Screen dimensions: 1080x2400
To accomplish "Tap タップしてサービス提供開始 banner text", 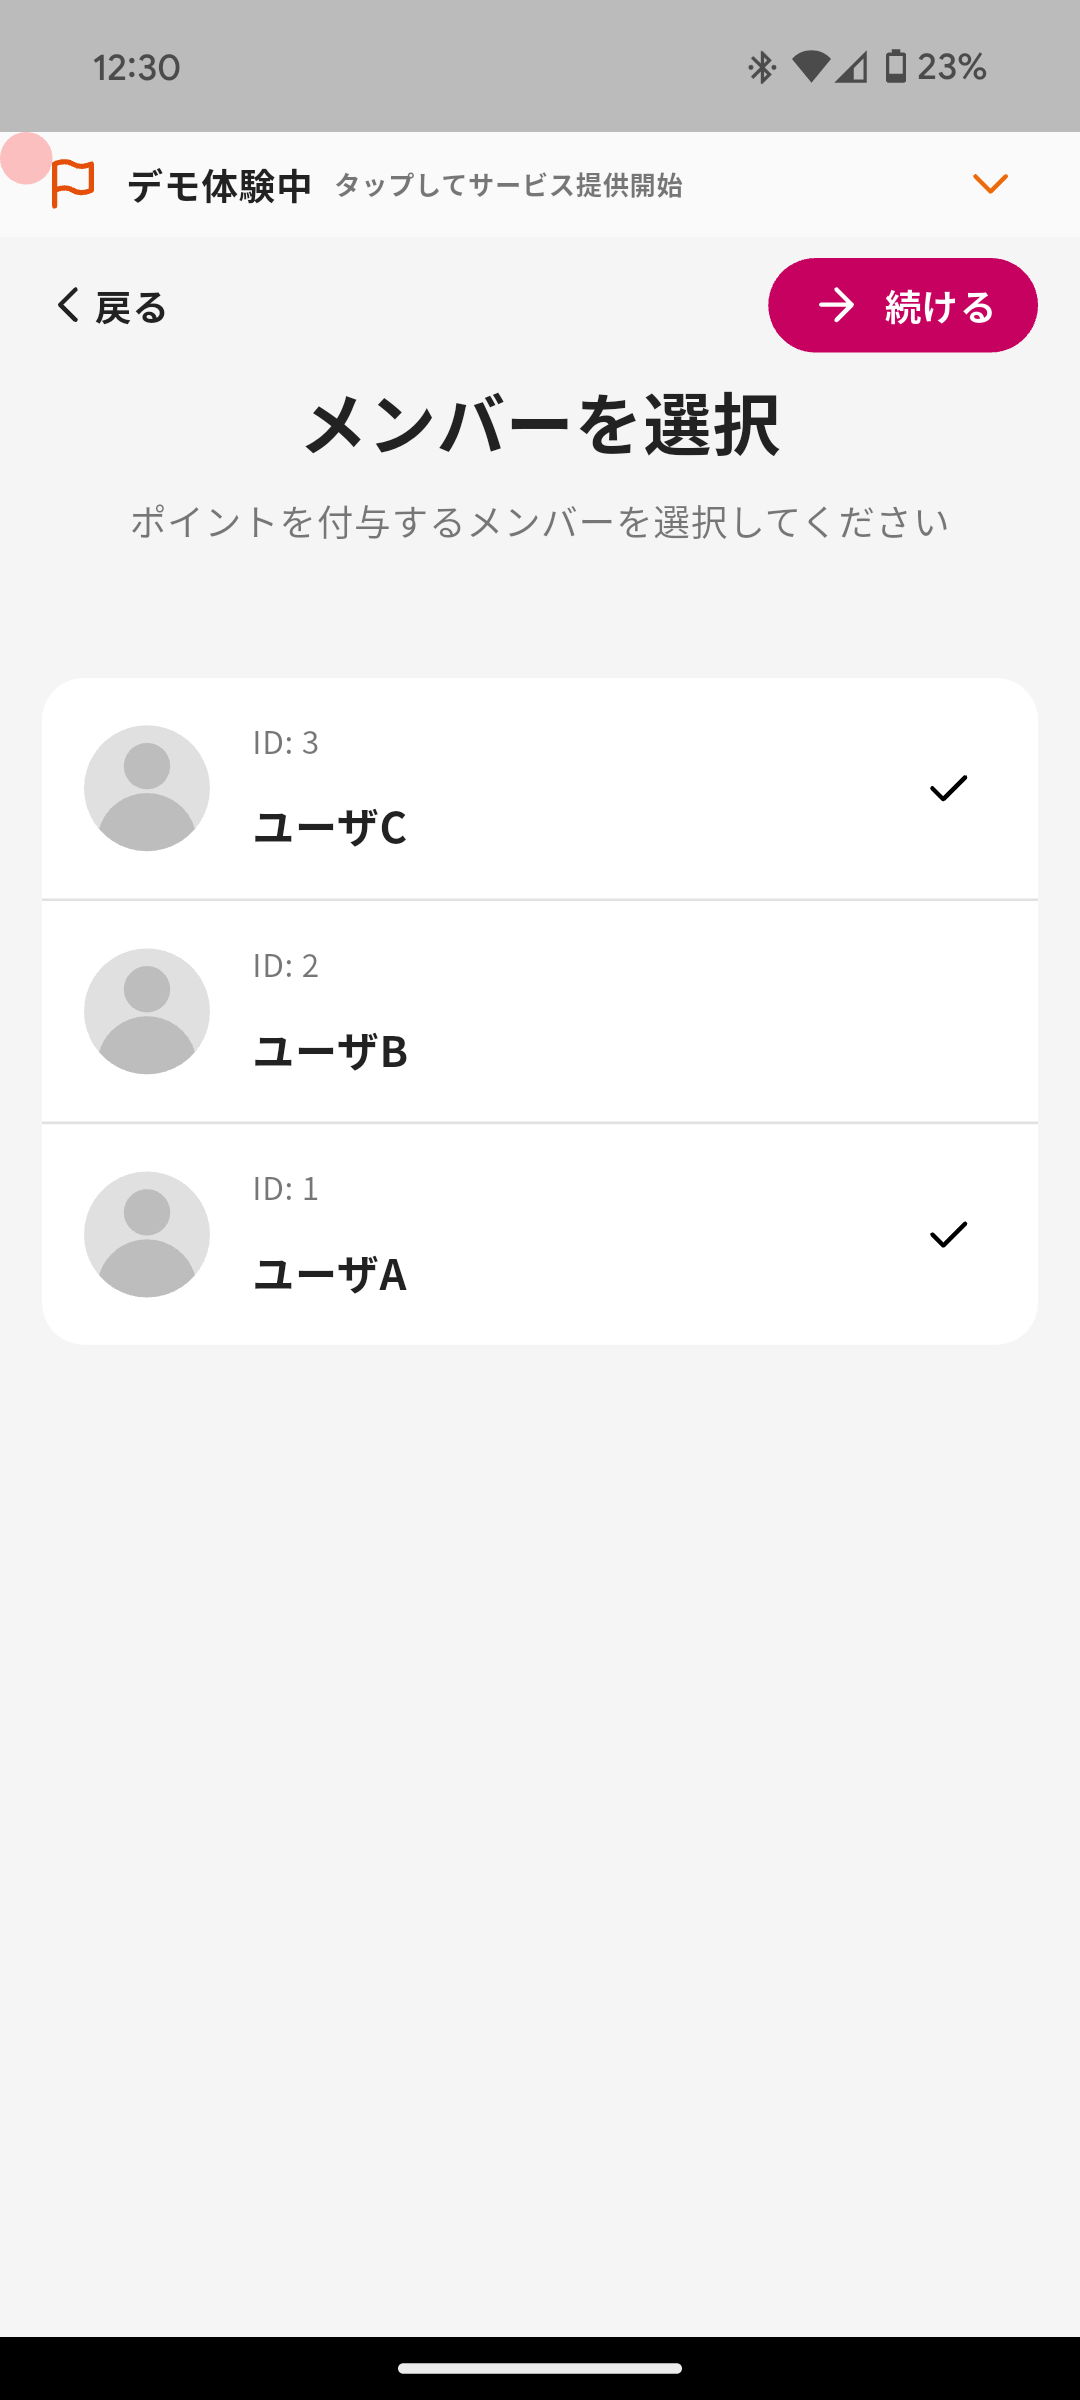I will point(508,186).
